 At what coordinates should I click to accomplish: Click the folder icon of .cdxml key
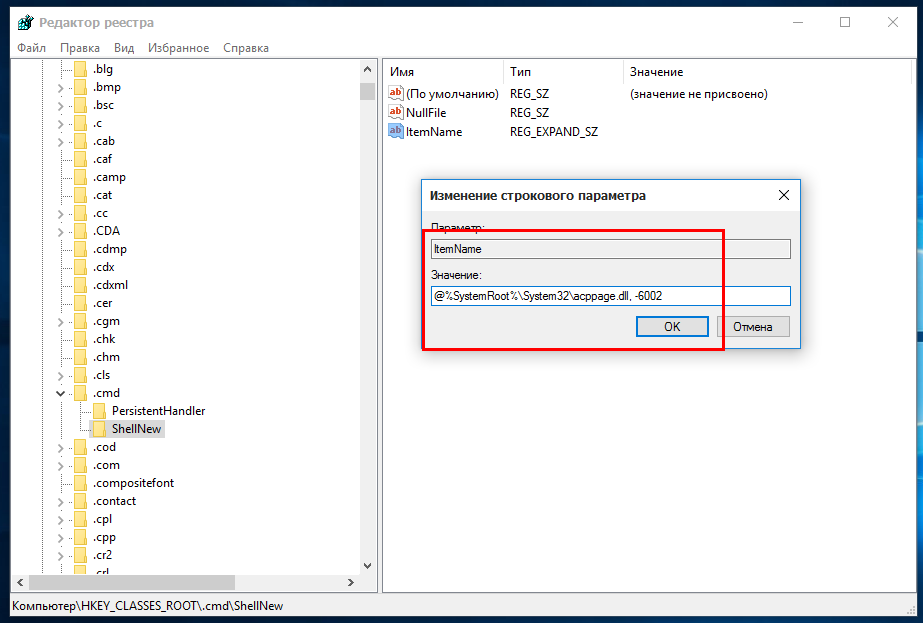[x=81, y=285]
